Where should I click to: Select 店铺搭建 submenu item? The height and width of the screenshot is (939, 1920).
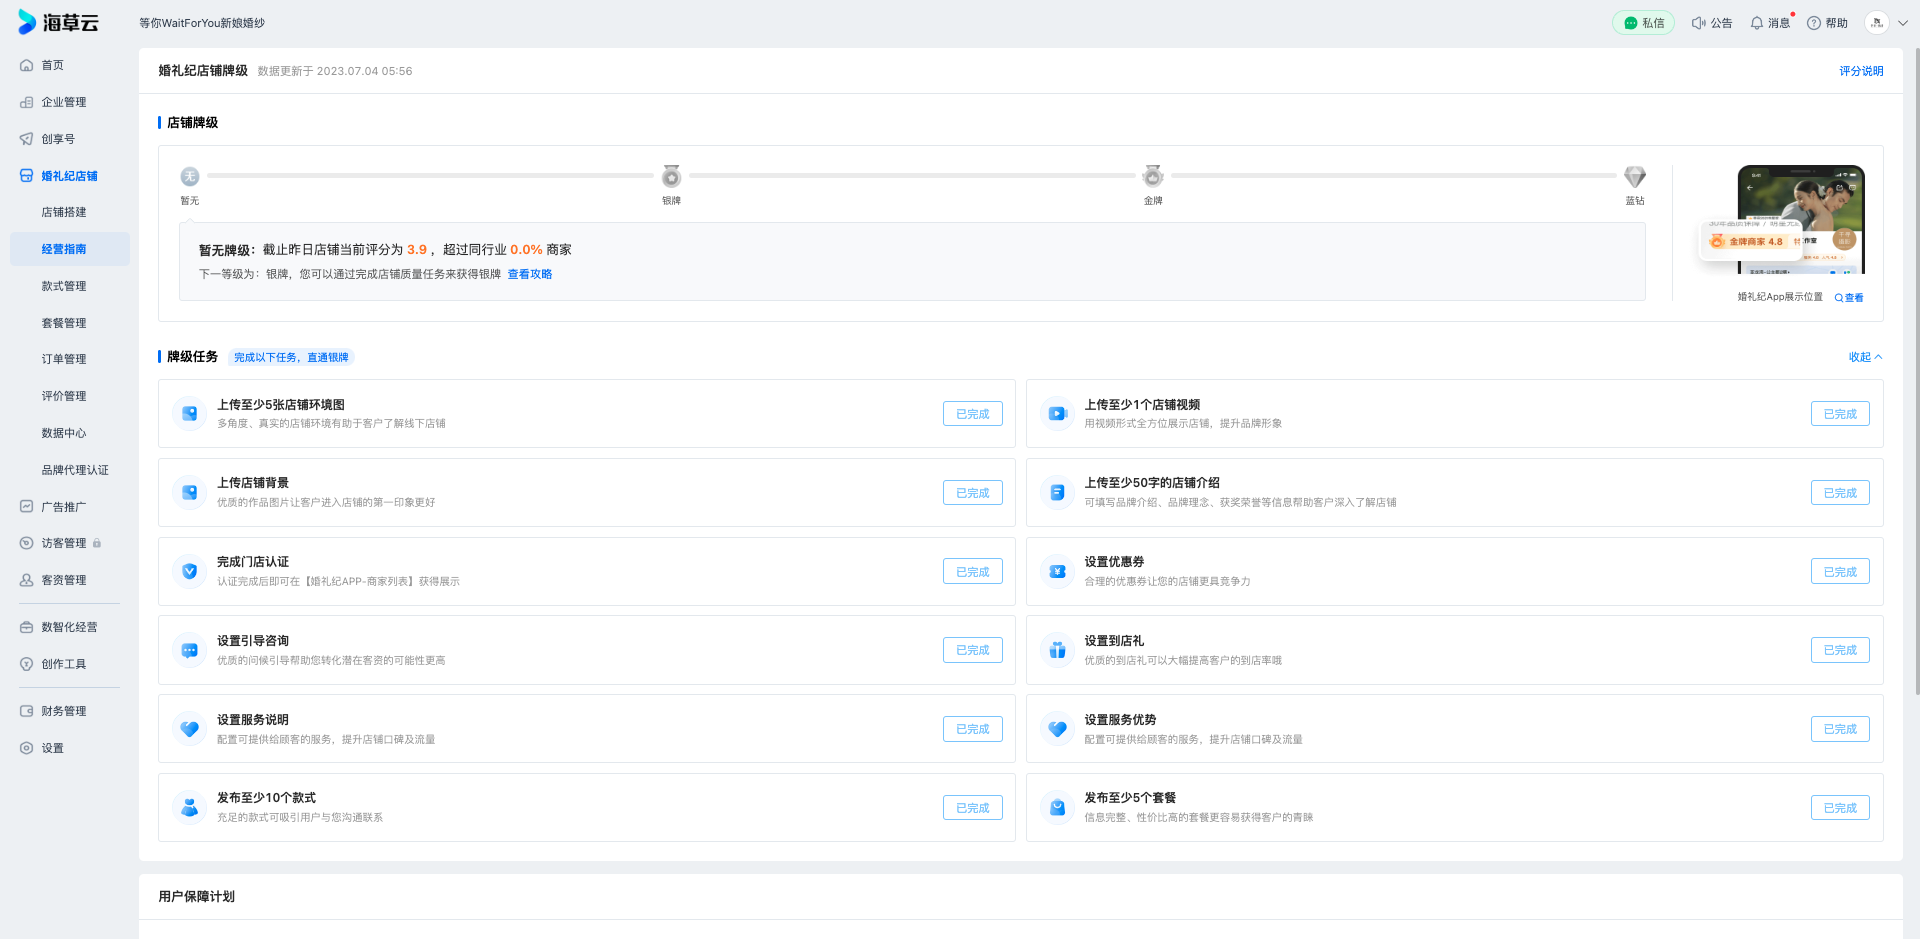pyautogui.click(x=64, y=212)
